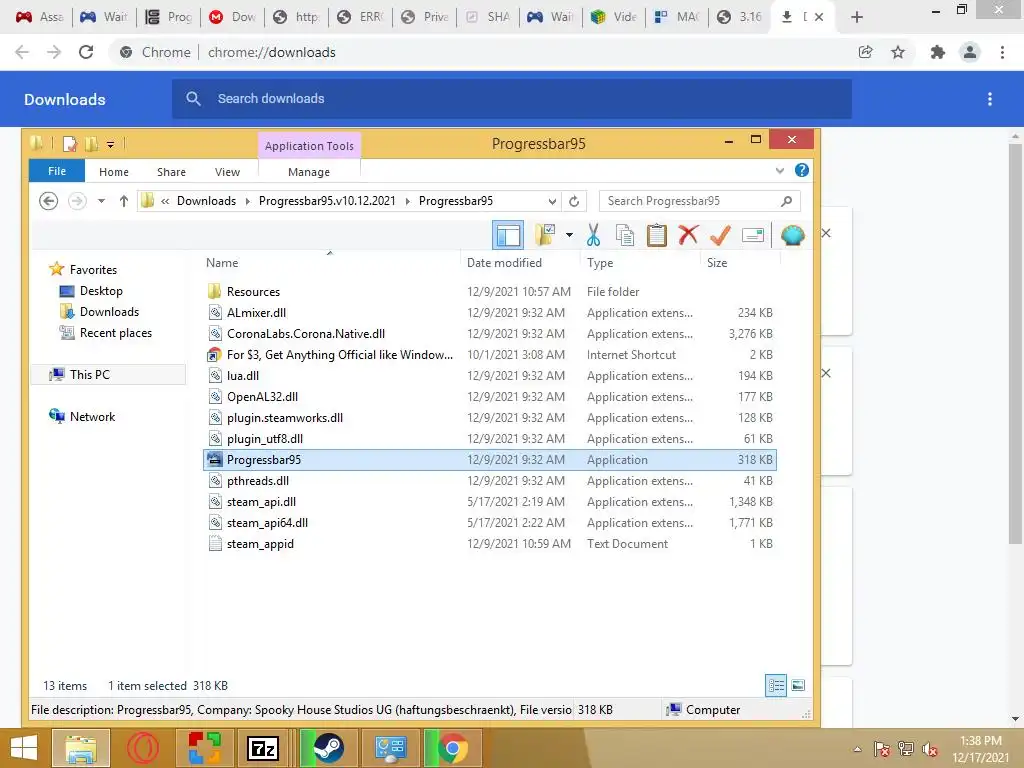The image size is (1024, 768).
Task: Bookmark this Chrome page with star
Action: 898,52
